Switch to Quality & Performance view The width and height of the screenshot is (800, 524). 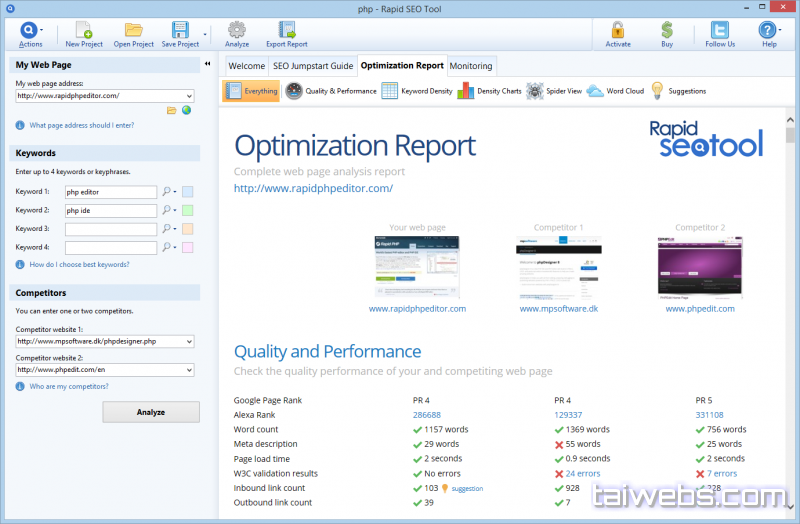point(331,91)
